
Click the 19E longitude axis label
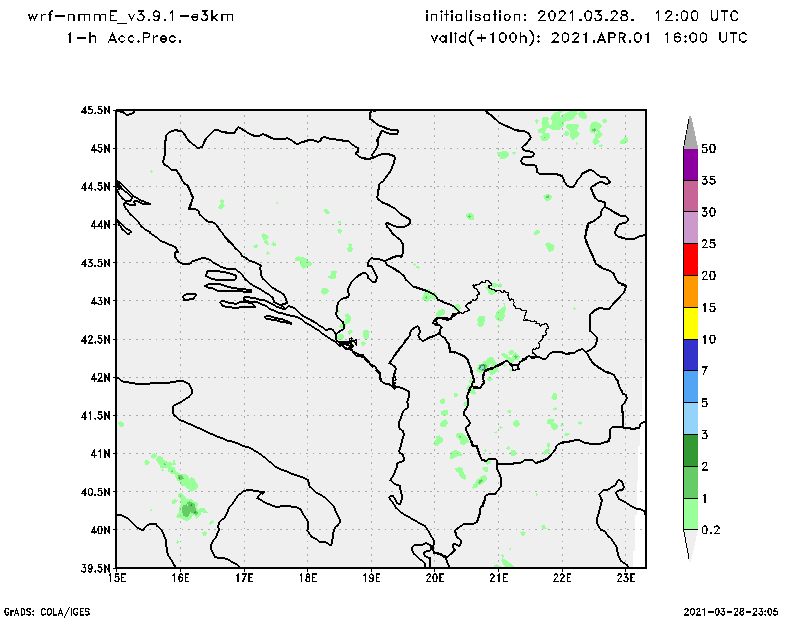[372, 578]
